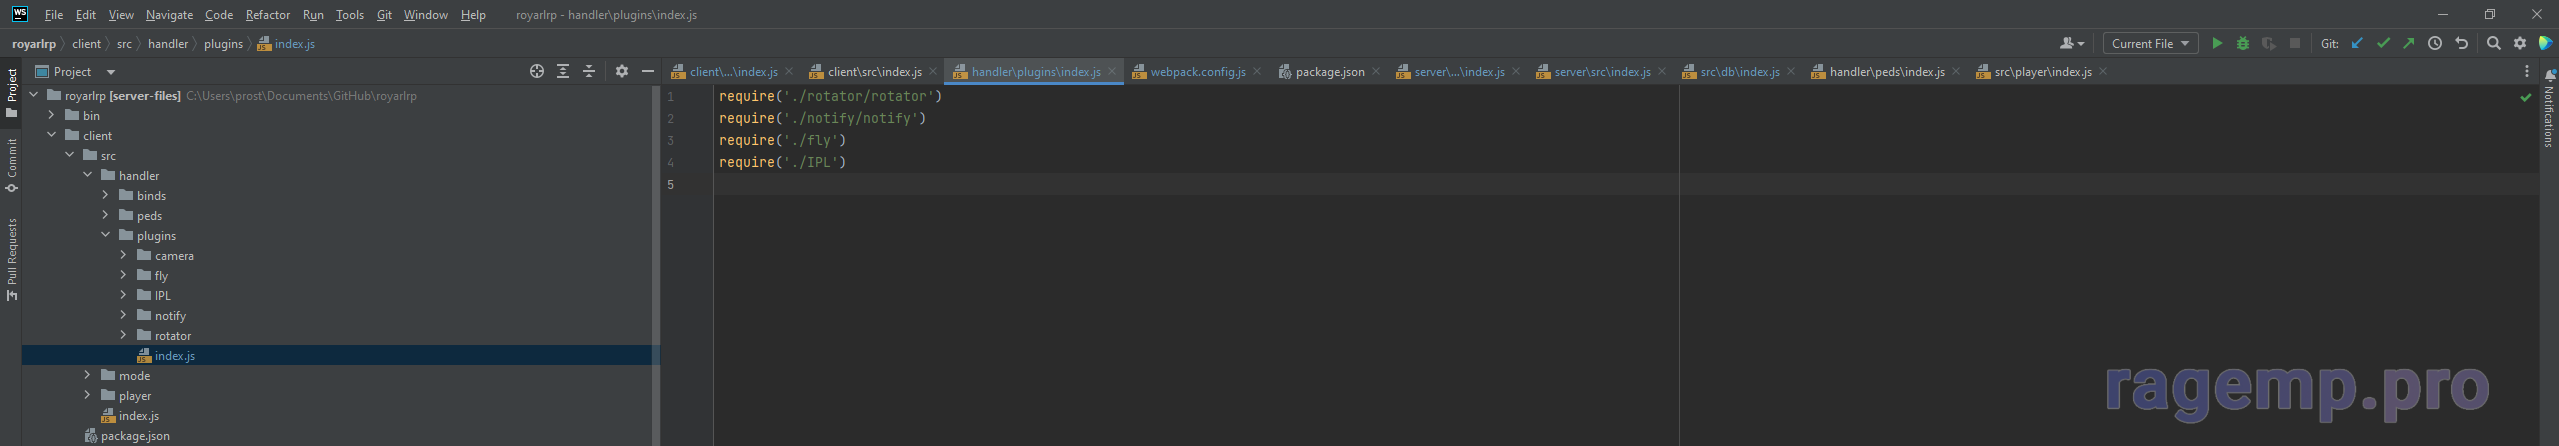Push commits with the green up-right arrow
Screen dimensions: 2559x446
(x=2408, y=44)
